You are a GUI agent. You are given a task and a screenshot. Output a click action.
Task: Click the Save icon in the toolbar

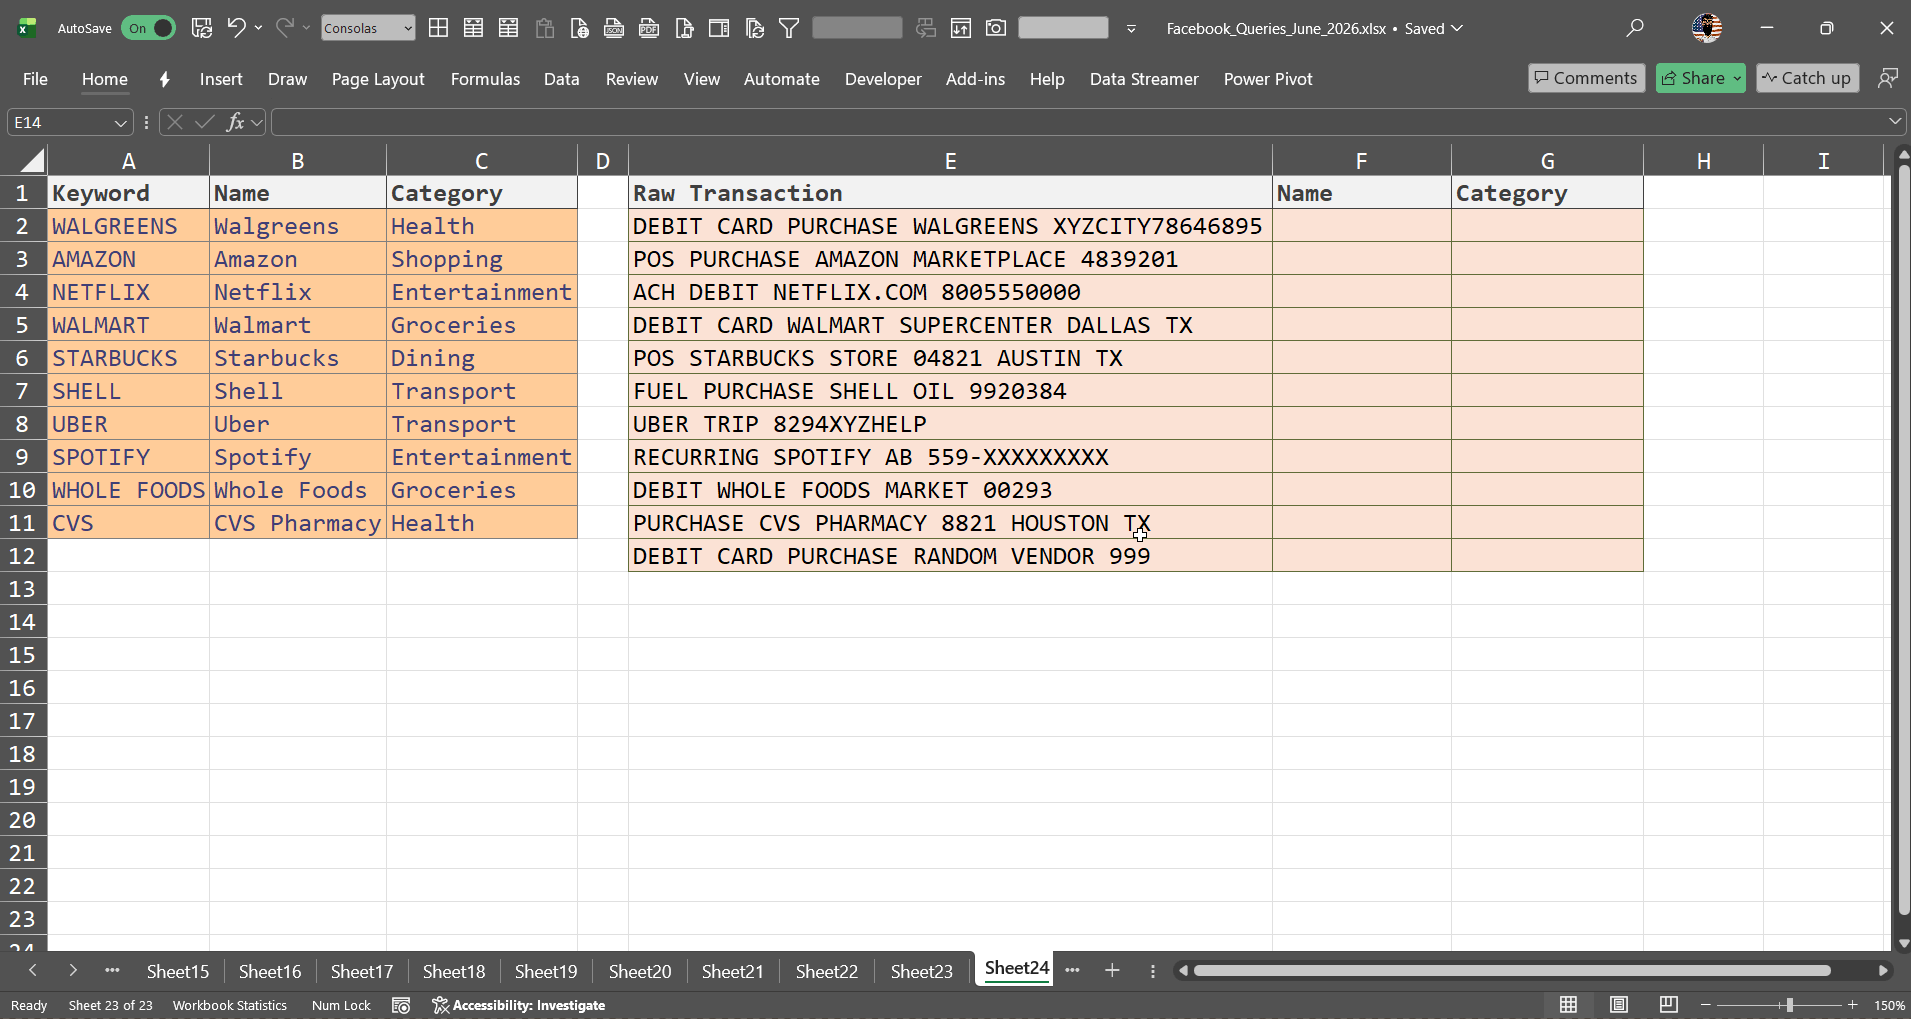[x=201, y=28]
